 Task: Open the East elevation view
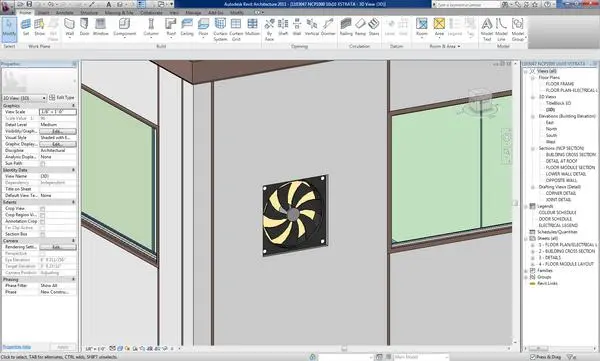549,123
